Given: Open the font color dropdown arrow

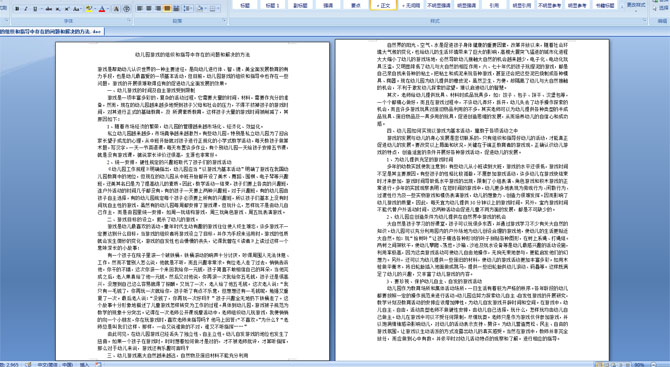Looking at the screenshot, I should pos(108,9).
